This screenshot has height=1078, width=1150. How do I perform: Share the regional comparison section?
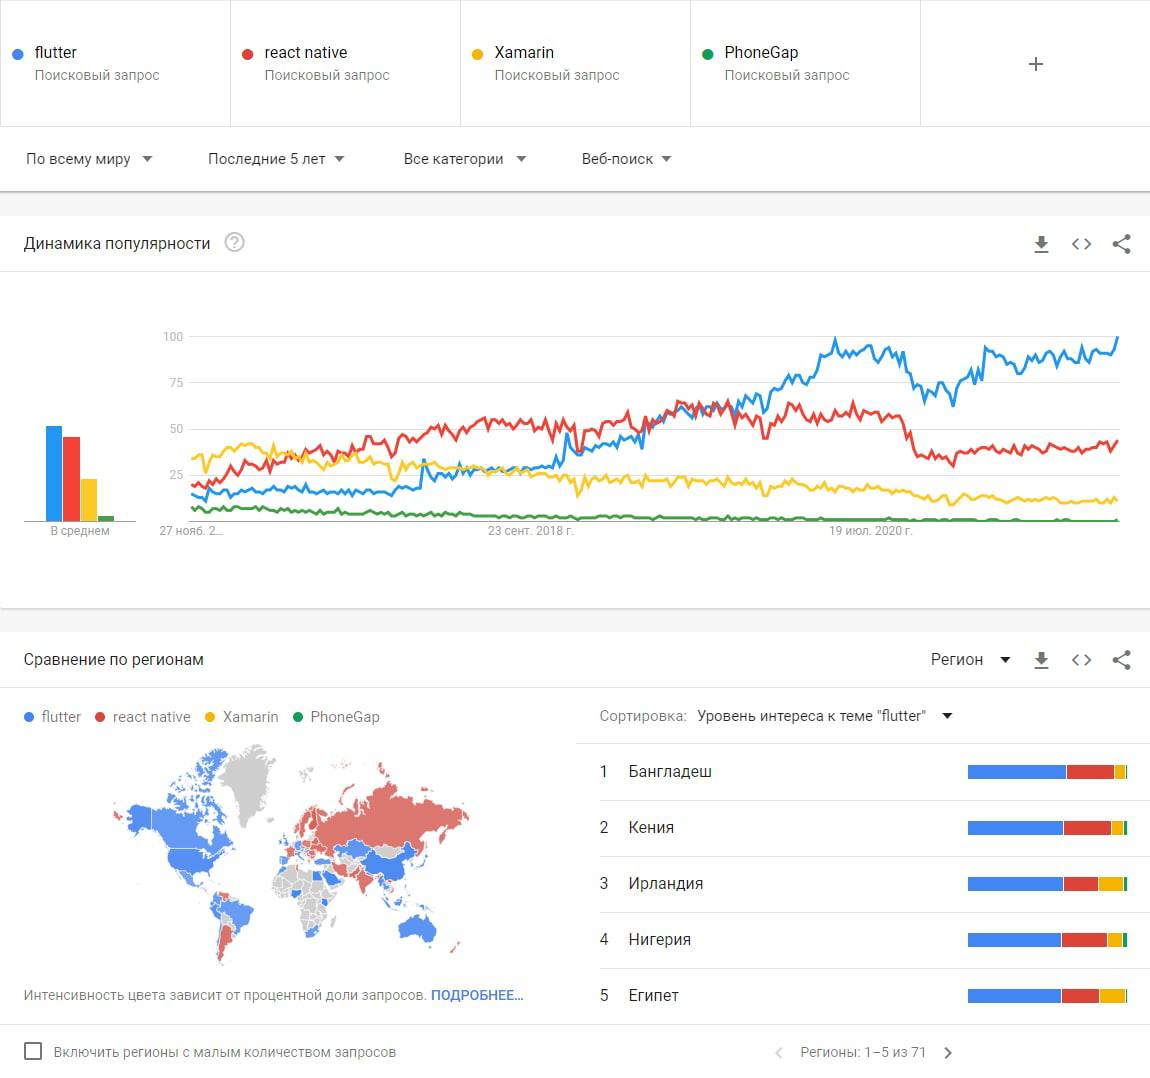pos(1121,660)
